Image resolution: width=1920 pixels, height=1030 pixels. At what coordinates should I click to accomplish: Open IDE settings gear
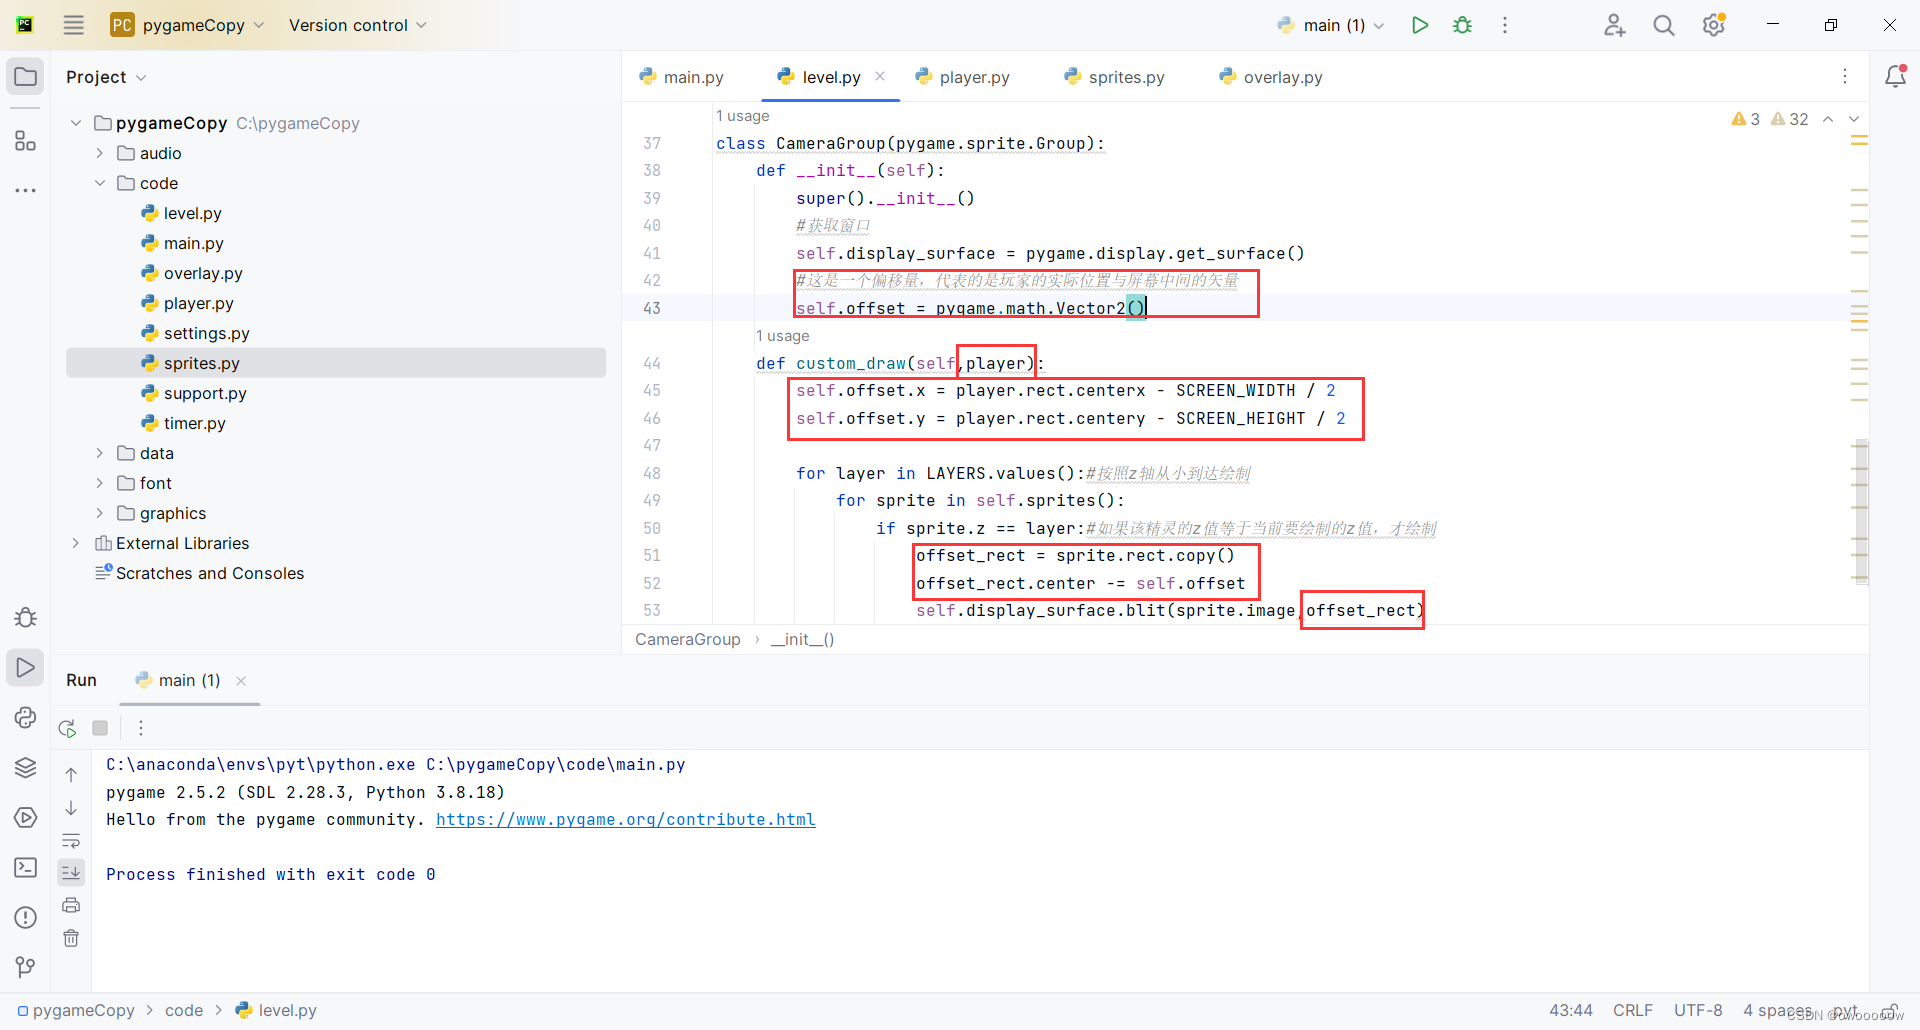click(x=1714, y=25)
